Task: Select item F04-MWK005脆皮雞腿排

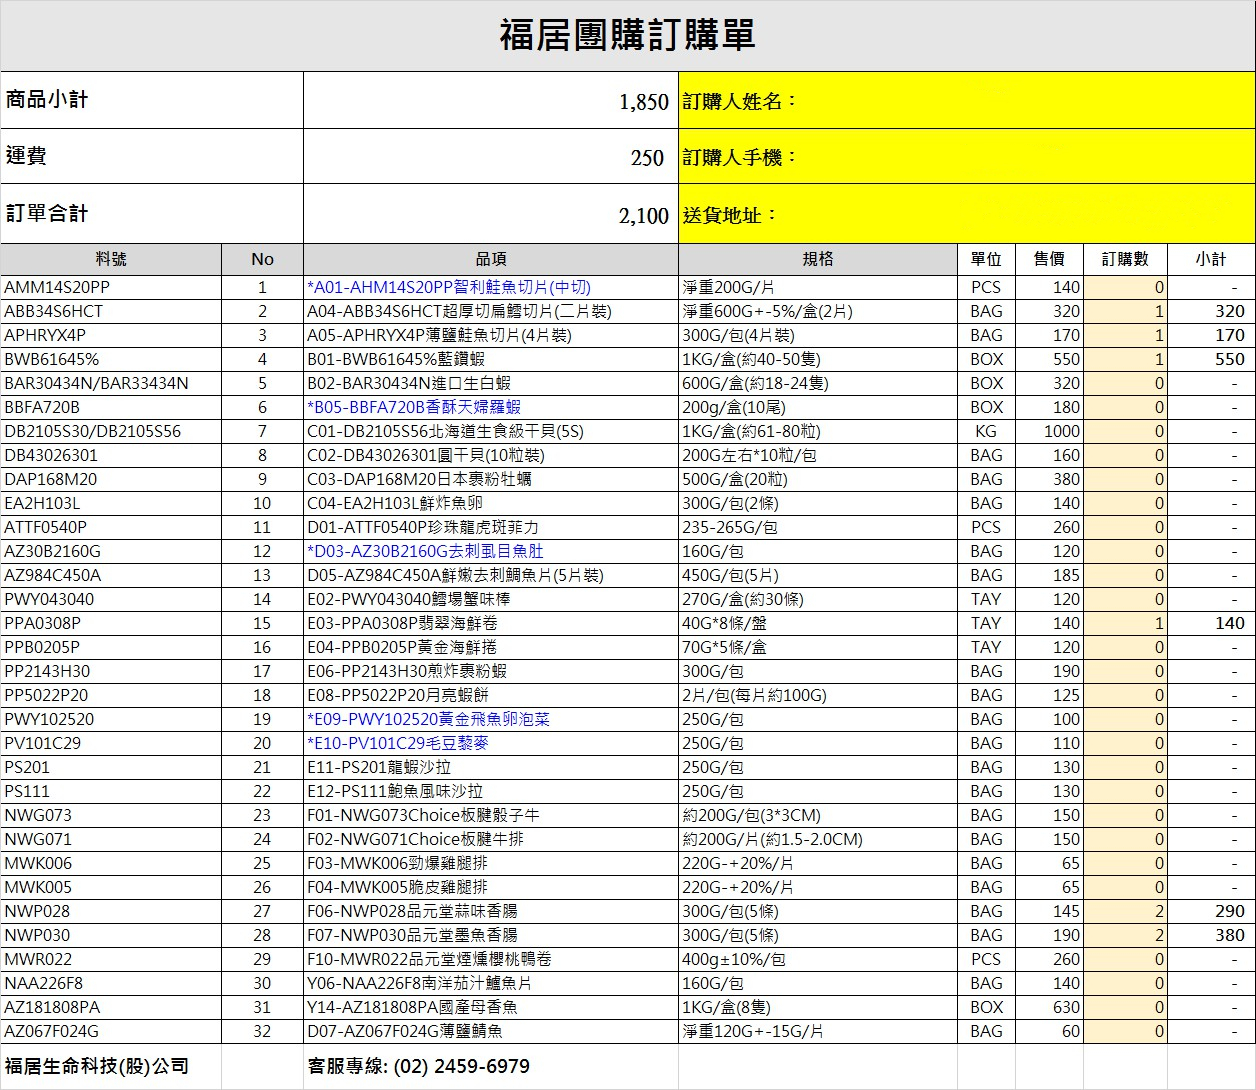Action: click(x=397, y=887)
